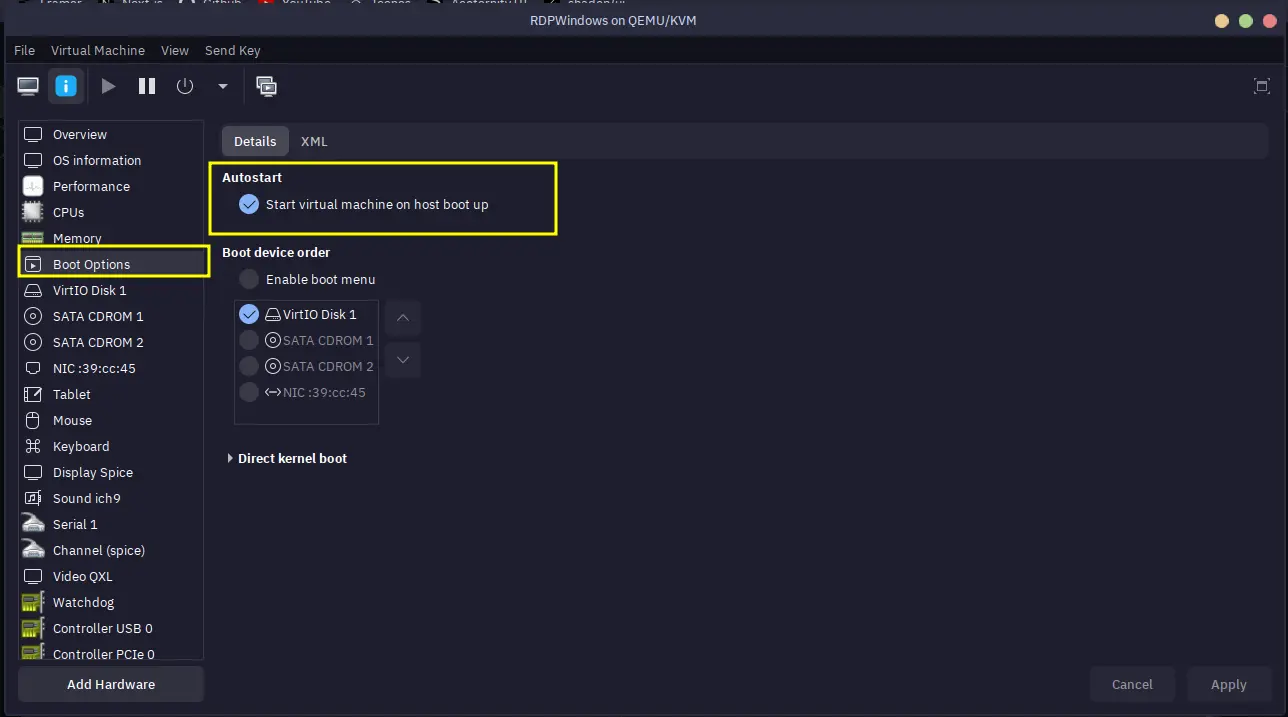Click the Cancel button
This screenshot has width=1288, height=717.
[1132, 684]
